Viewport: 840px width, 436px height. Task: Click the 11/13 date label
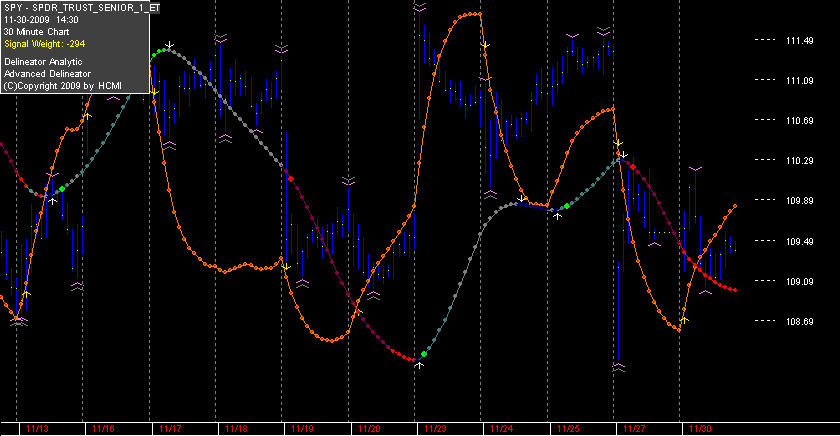[x=37, y=429]
